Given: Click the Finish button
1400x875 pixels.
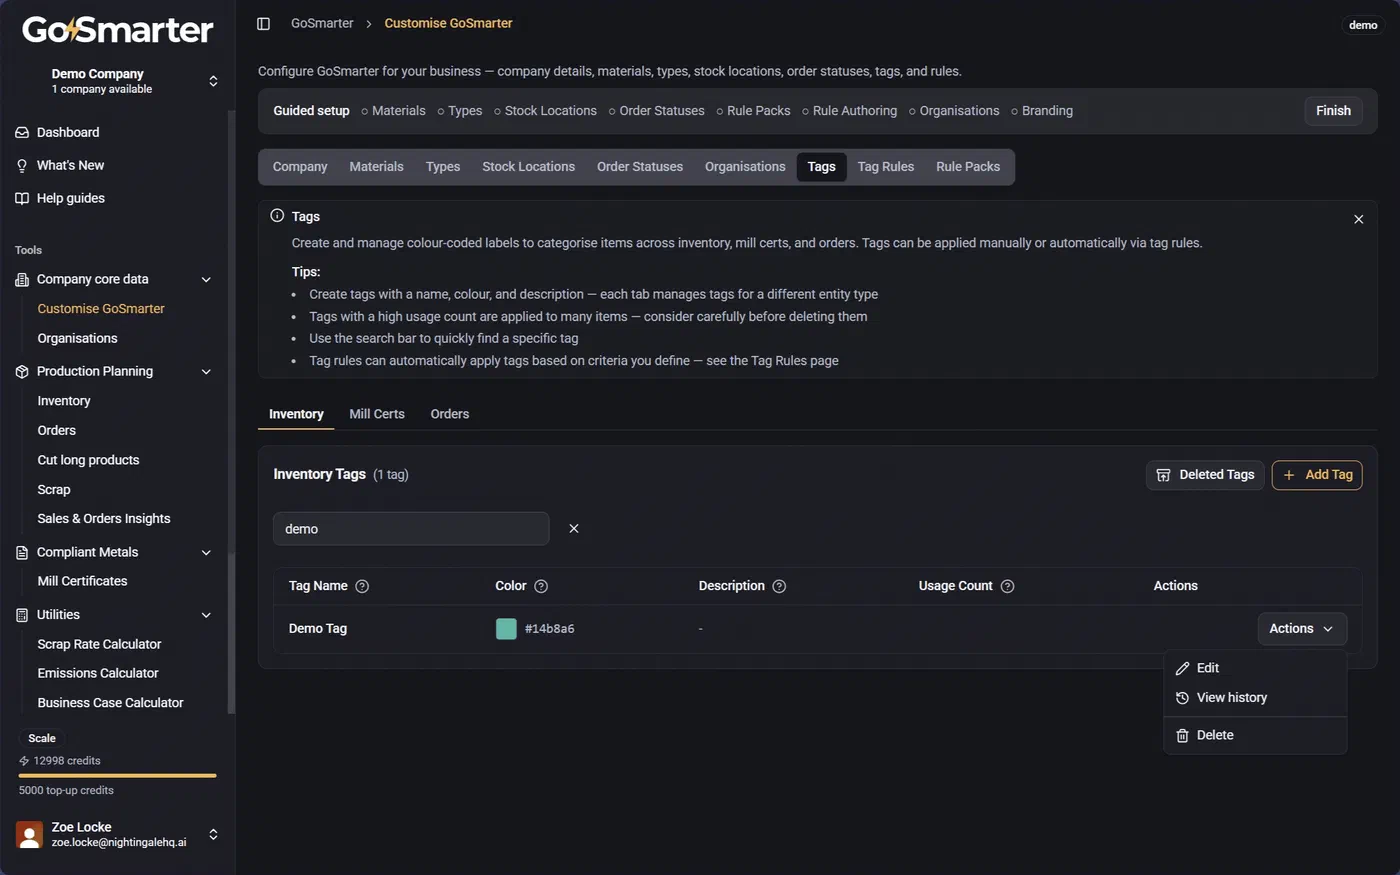Looking at the screenshot, I should click(1333, 111).
